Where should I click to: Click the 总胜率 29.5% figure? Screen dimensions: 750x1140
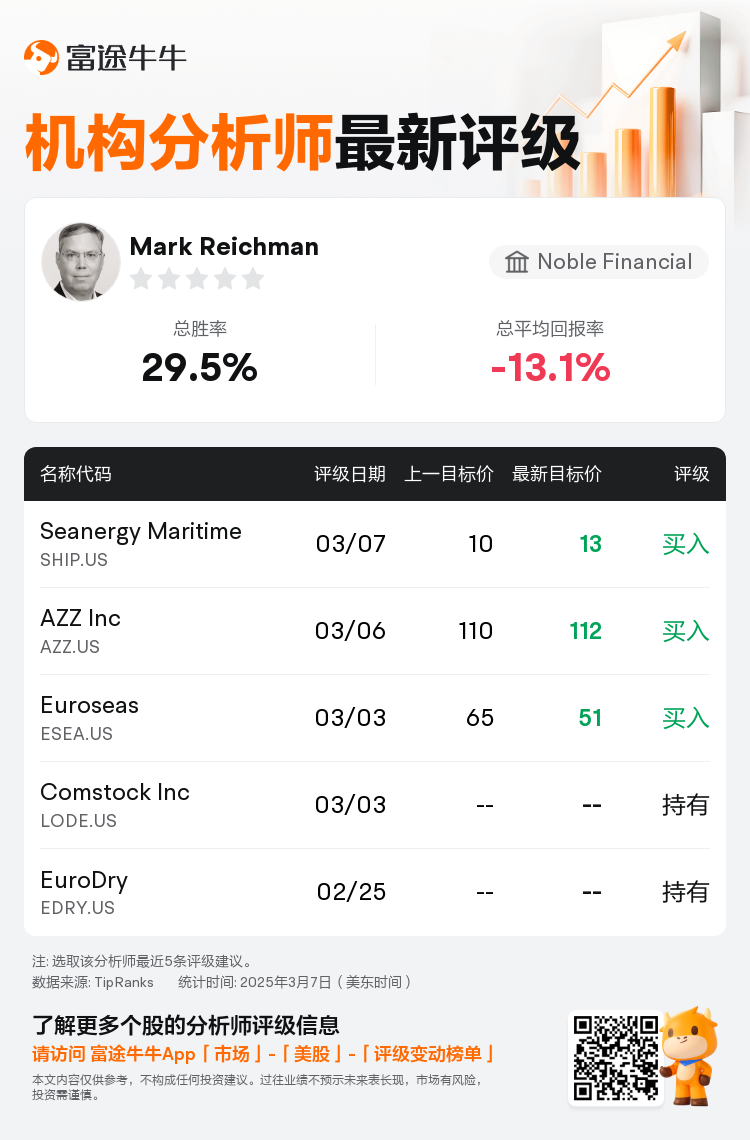coord(200,367)
